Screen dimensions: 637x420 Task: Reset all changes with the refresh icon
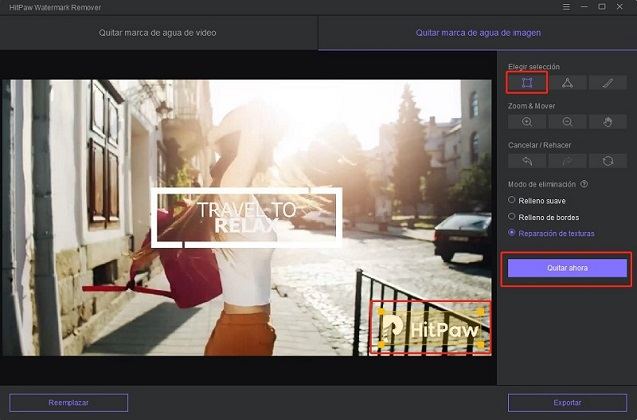point(608,161)
